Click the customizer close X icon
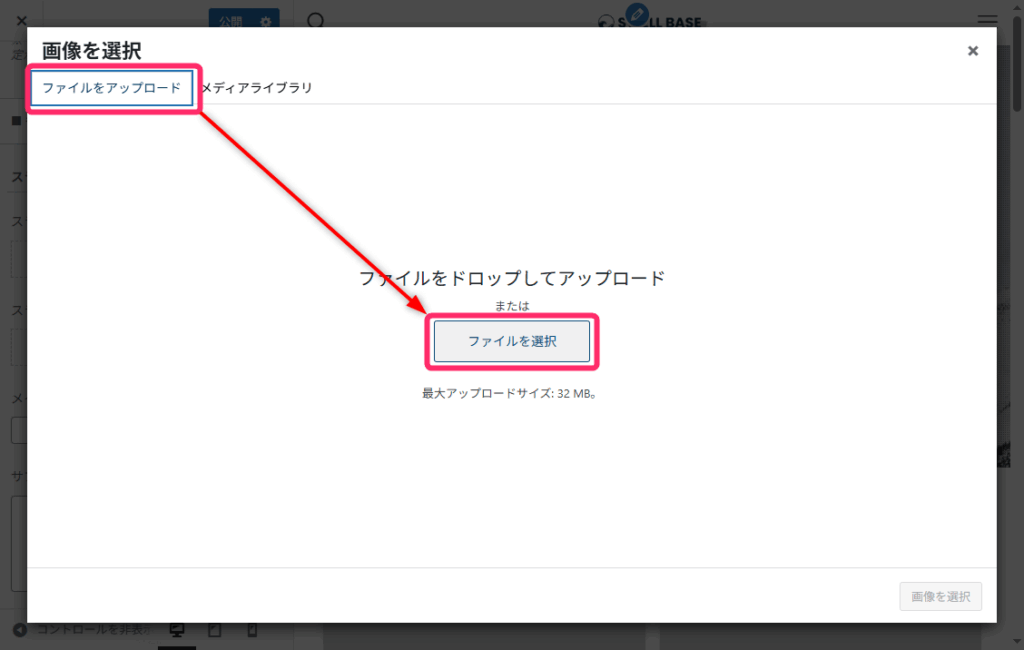1024x650 pixels. pyautogui.click(x=21, y=20)
